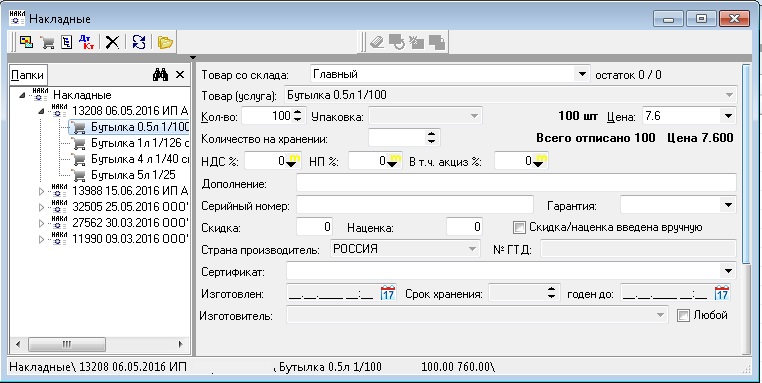762x383 pixels.
Task: Click the grayed eraser icon in second toolbar
Action: point(377,42)
